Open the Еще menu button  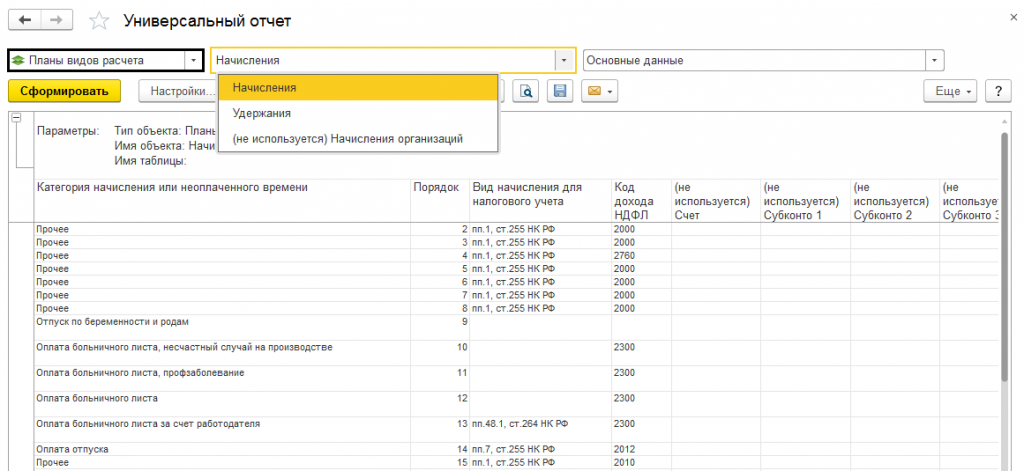(x=953, y=91)
